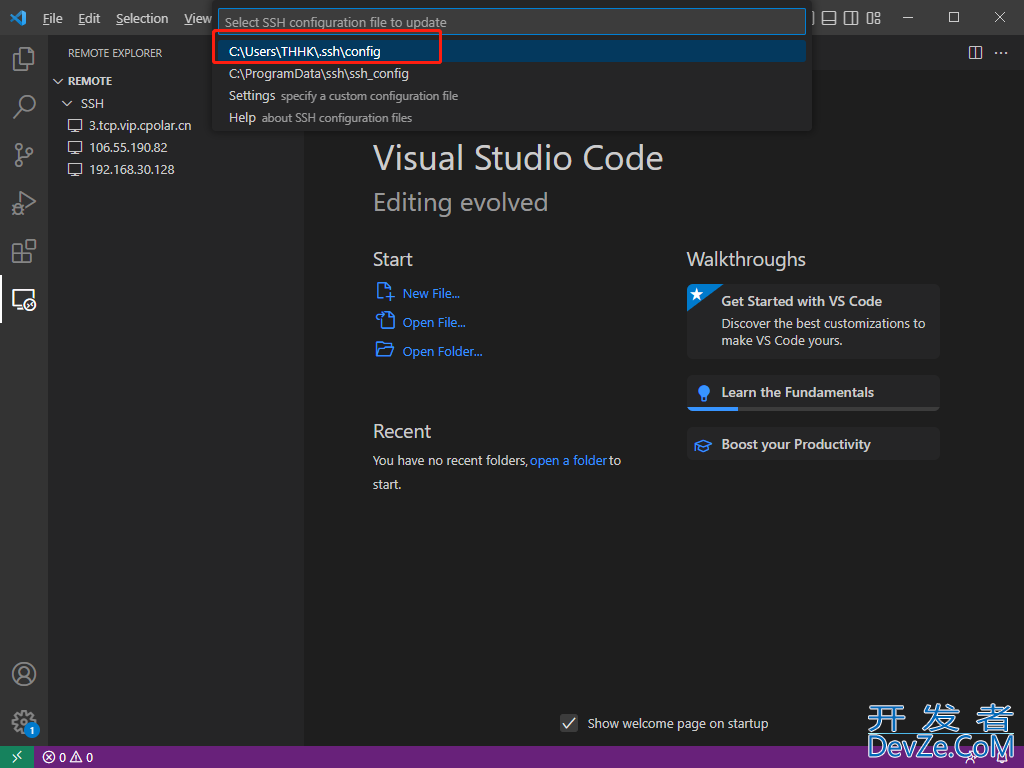1024x768 pixels.
Task: Select host 192.168.30.128
Action: (132, 170)
